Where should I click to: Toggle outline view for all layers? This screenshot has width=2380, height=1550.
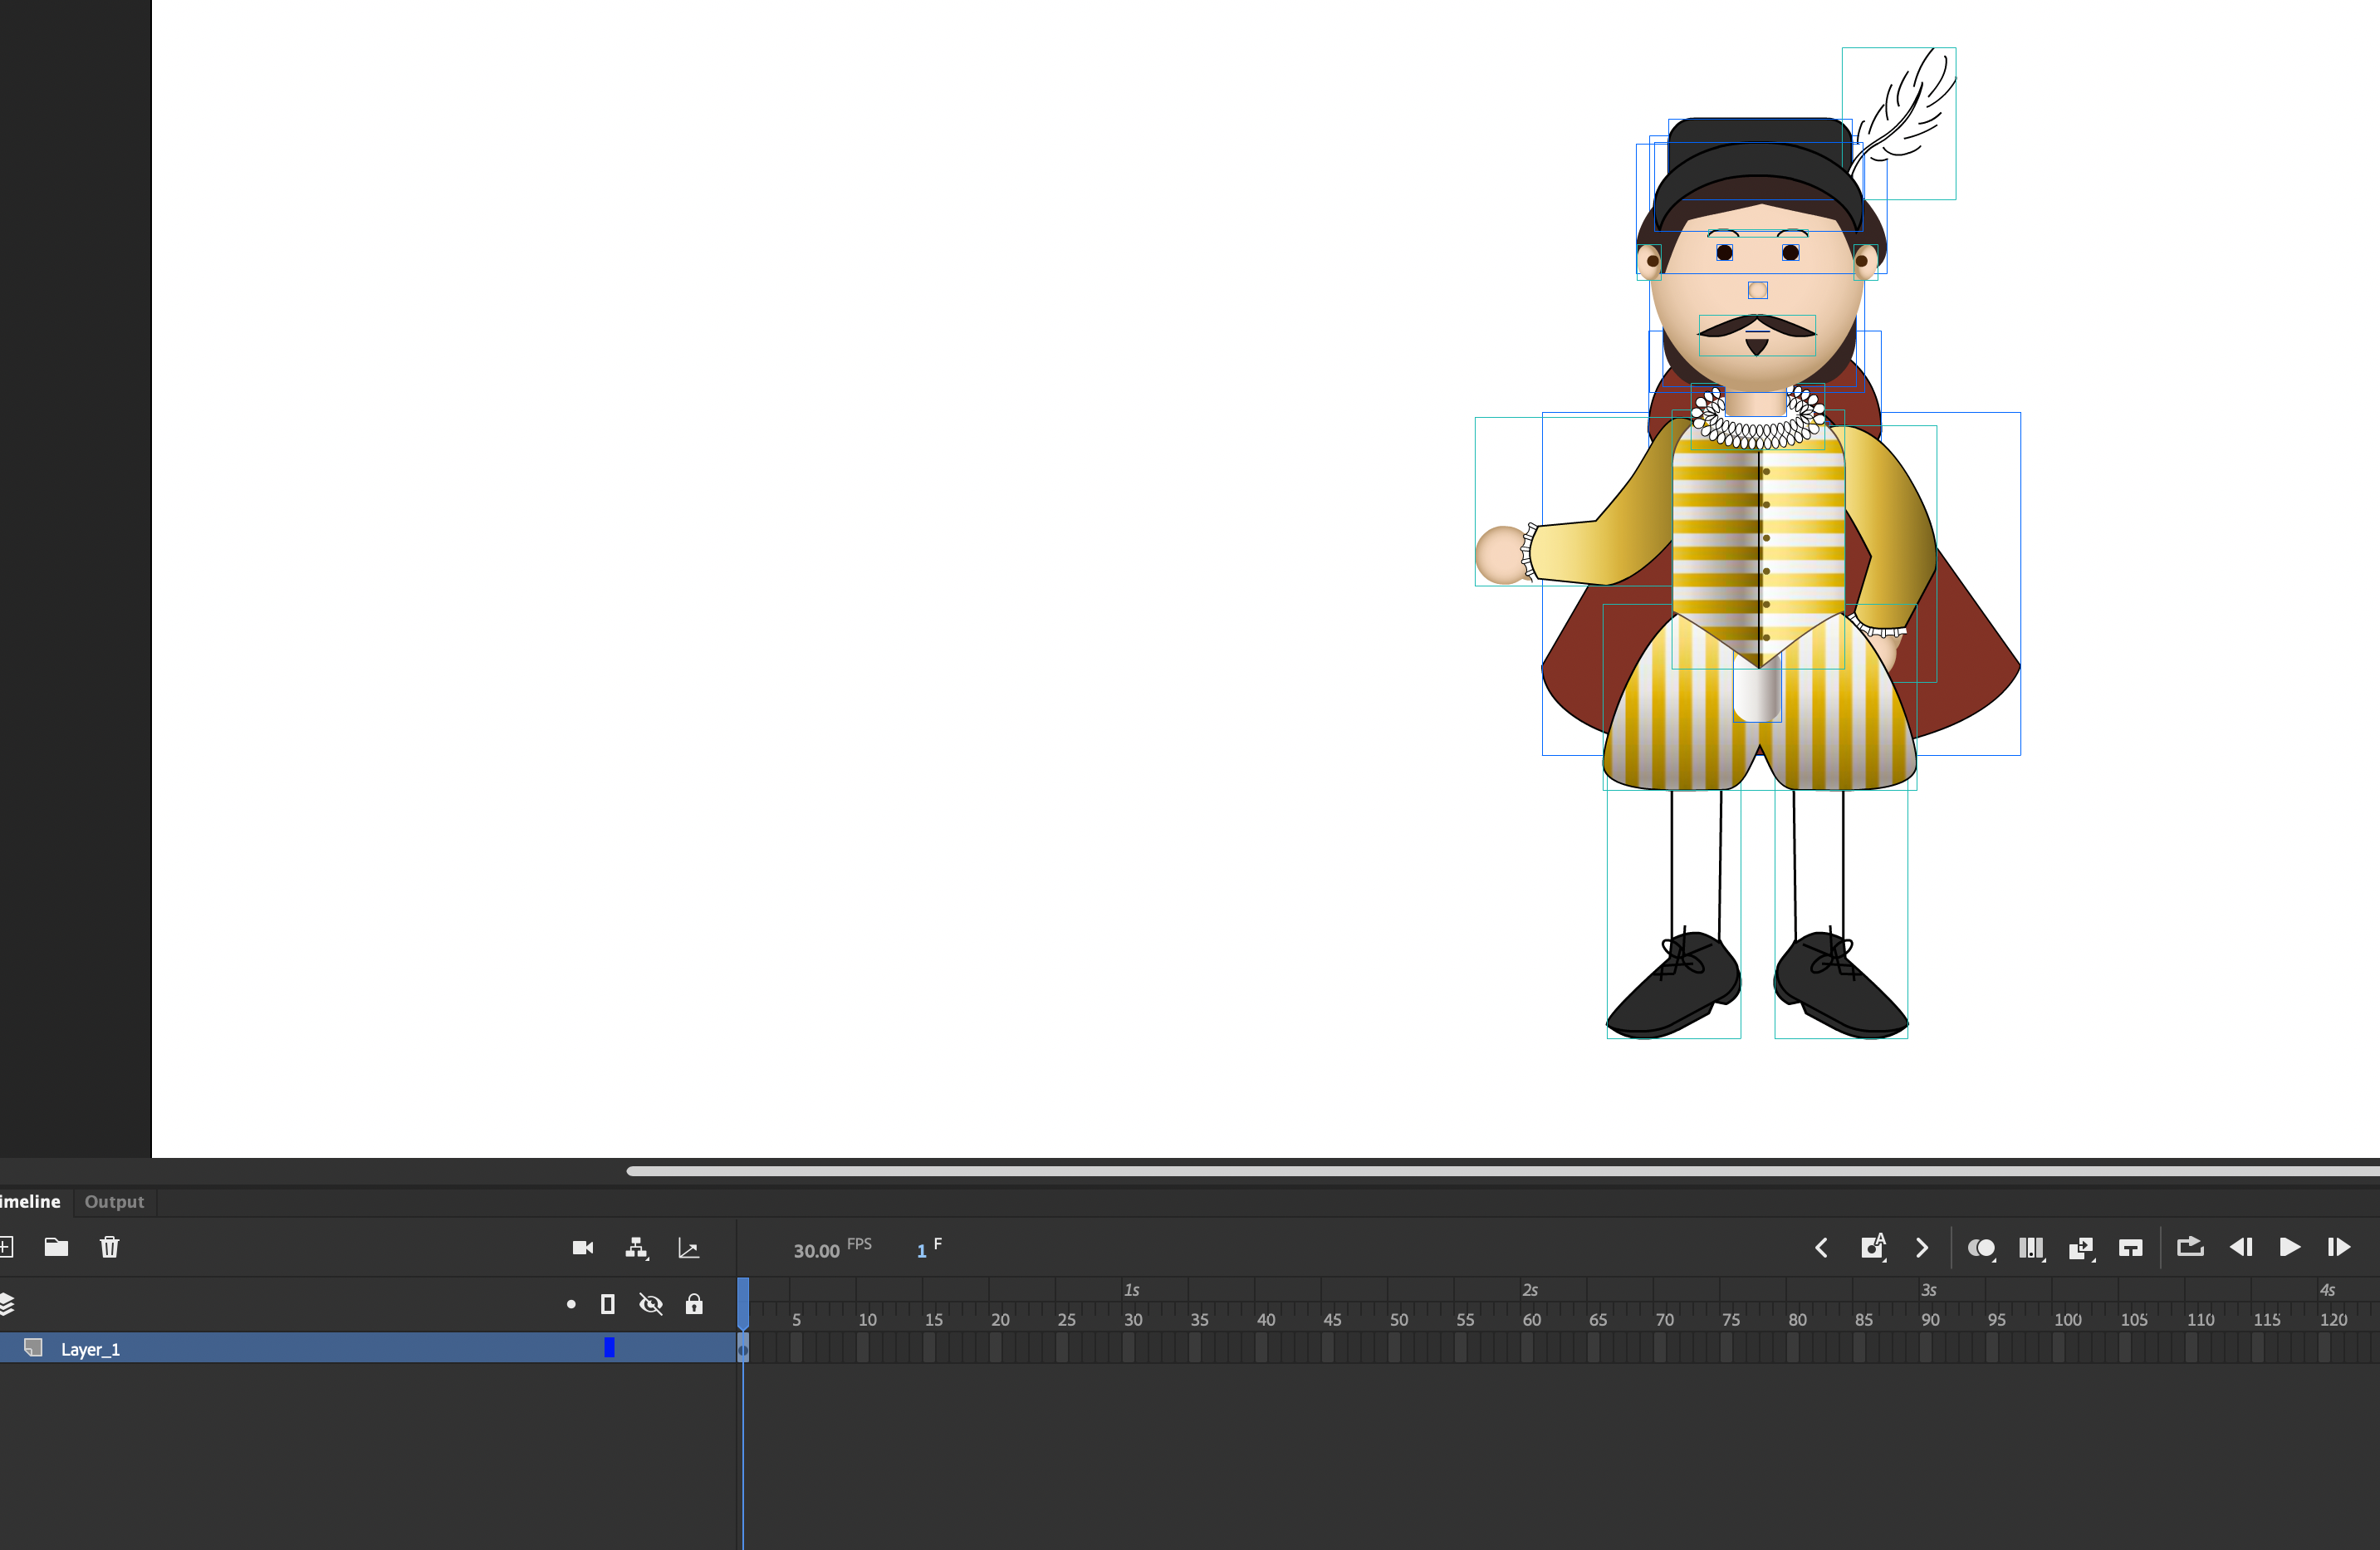tap(608, 1303)
